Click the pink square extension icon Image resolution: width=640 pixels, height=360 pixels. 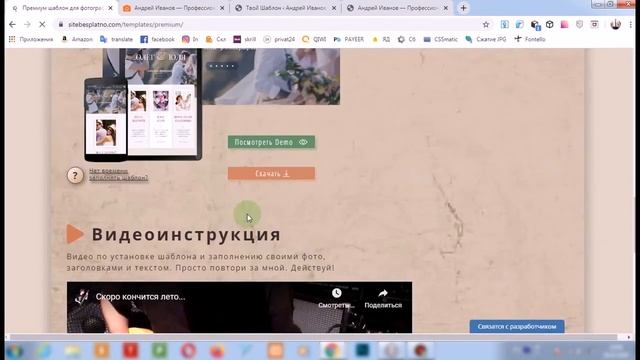pyautogui.click(x=564, y=24)
